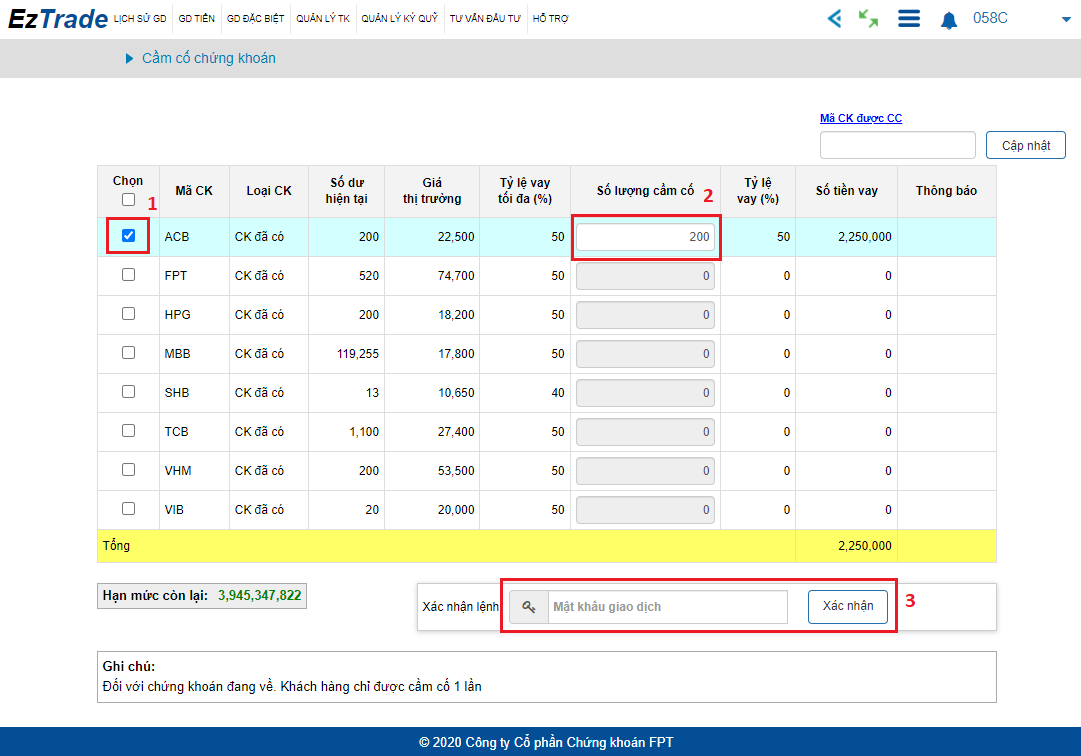Uncheck the ACB row checkbox
The width and height of the screenshot is (1081, 756).
128,236
